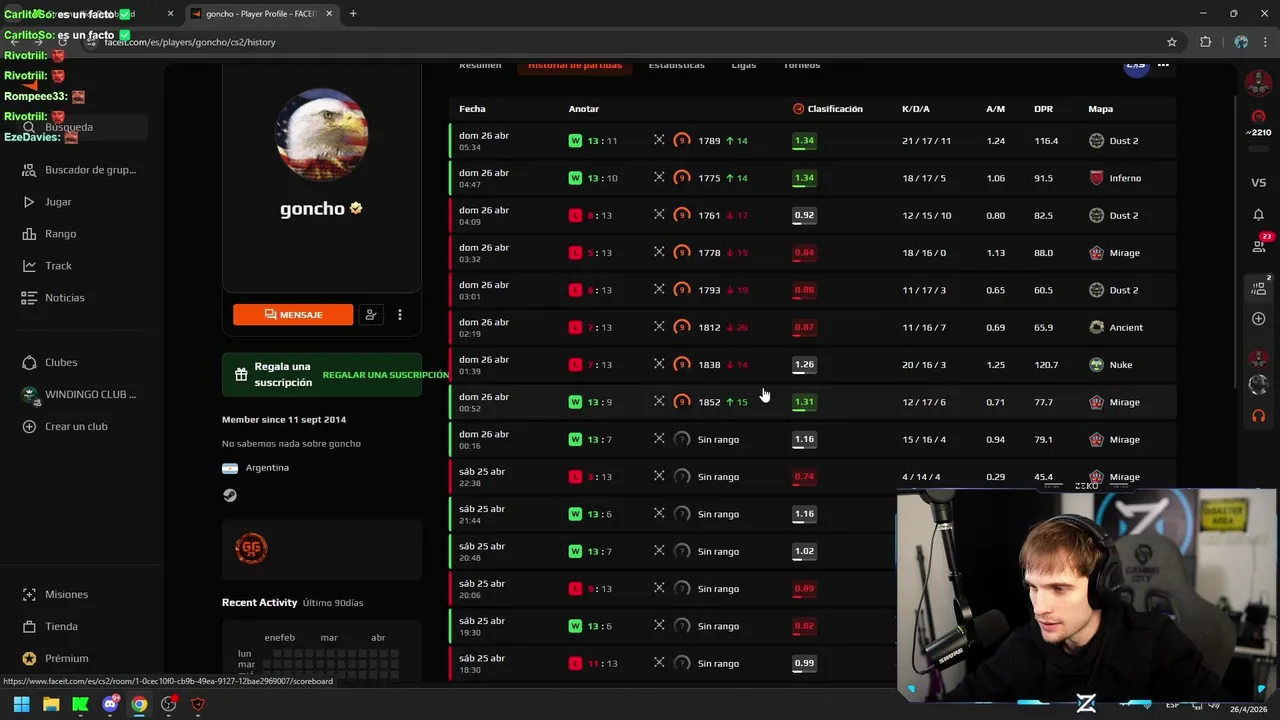Go to Rango in the sidebar
1280x720 pixels.
click(x=50, y=234)
